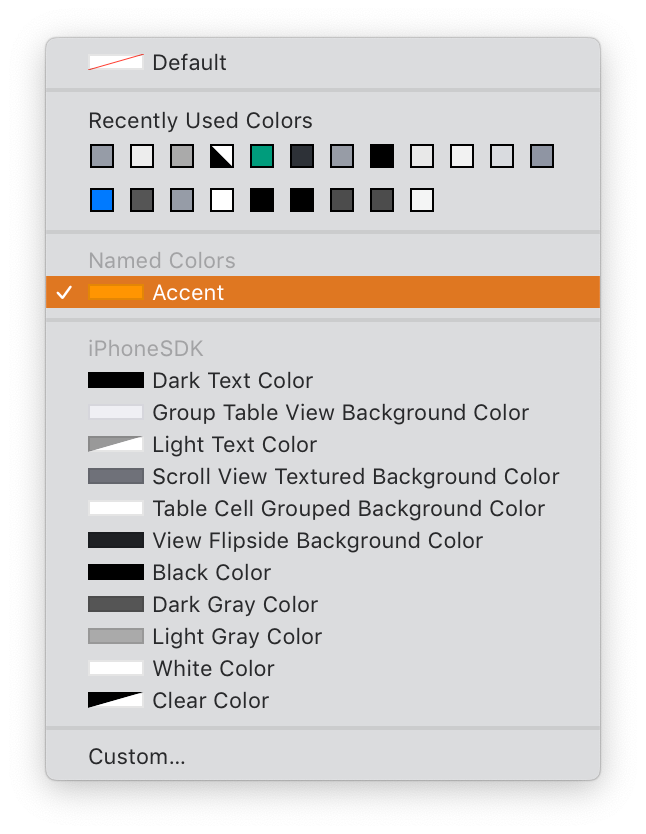Select the black-white diagonal recent swatch

pos(222,156)
